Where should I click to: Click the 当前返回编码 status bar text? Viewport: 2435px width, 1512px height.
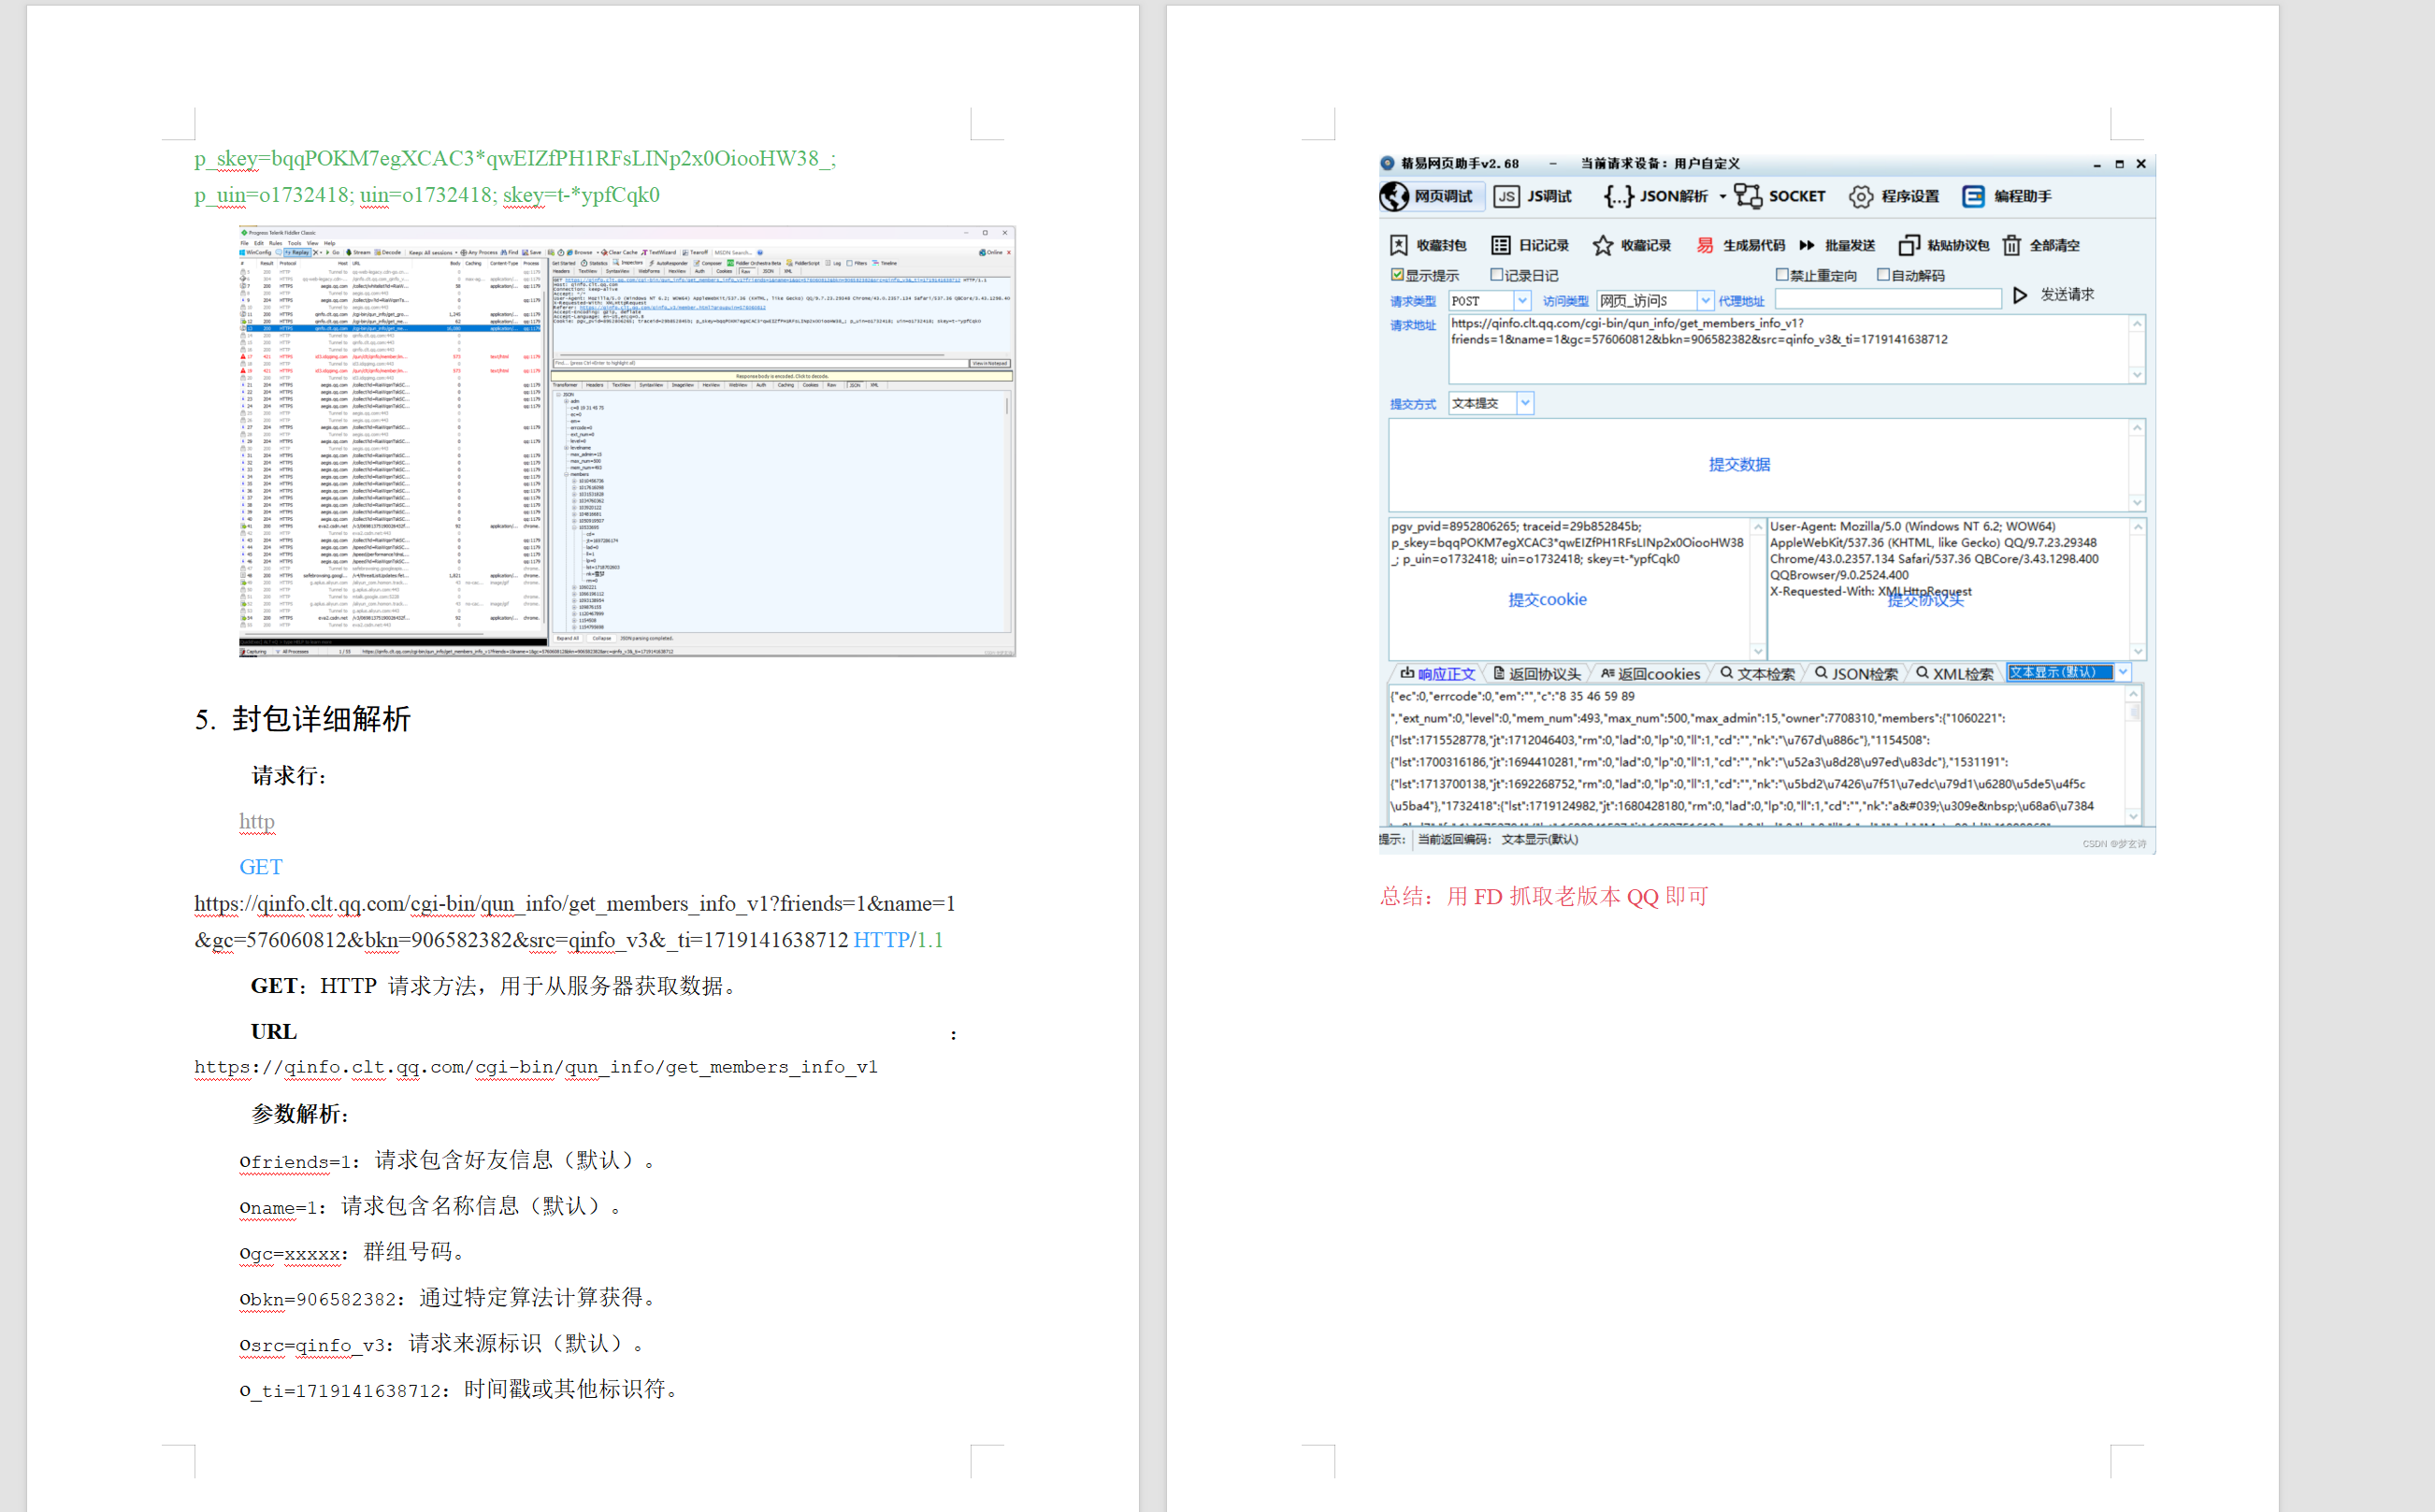(1497, 839)
